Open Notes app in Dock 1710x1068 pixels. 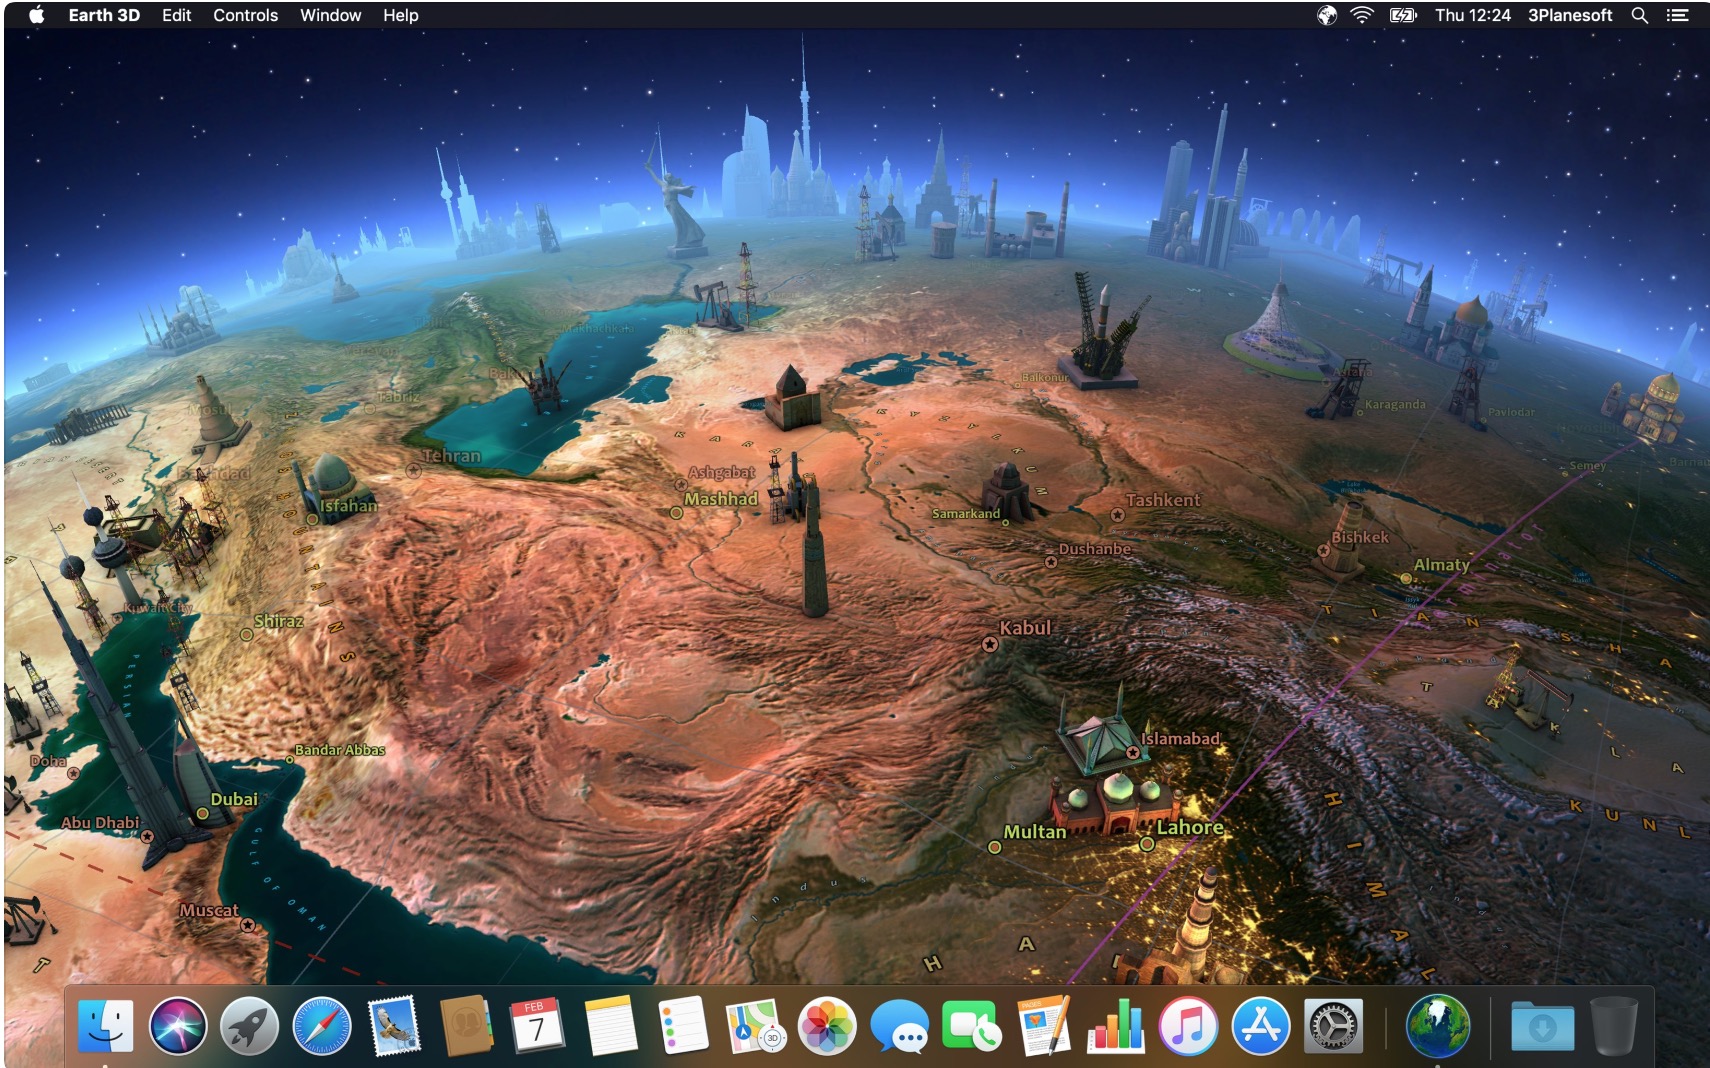click(610, 1025)
